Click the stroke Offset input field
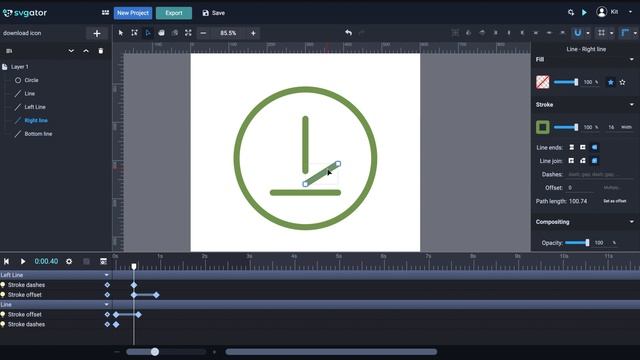The height and width of the screenshot is (360, 640). coord(580,188)
